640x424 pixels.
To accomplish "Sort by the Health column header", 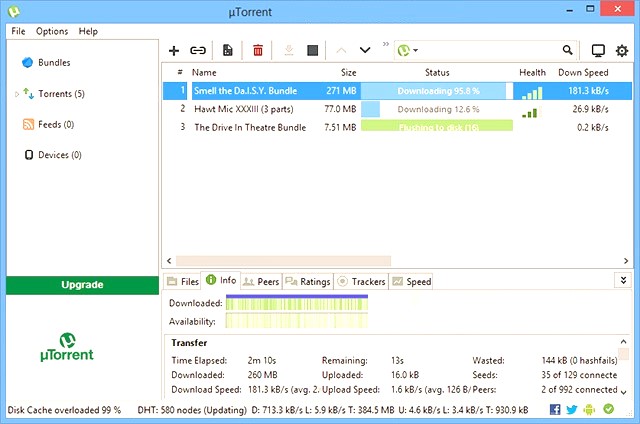I will (532, 73).
